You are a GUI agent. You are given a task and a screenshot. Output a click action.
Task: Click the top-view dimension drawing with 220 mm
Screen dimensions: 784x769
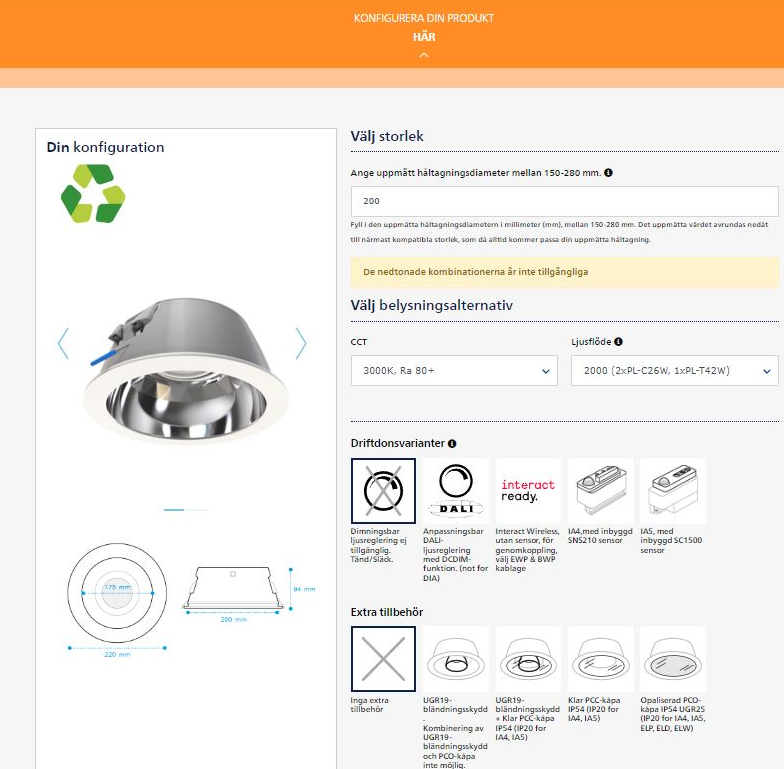point(118,600)
